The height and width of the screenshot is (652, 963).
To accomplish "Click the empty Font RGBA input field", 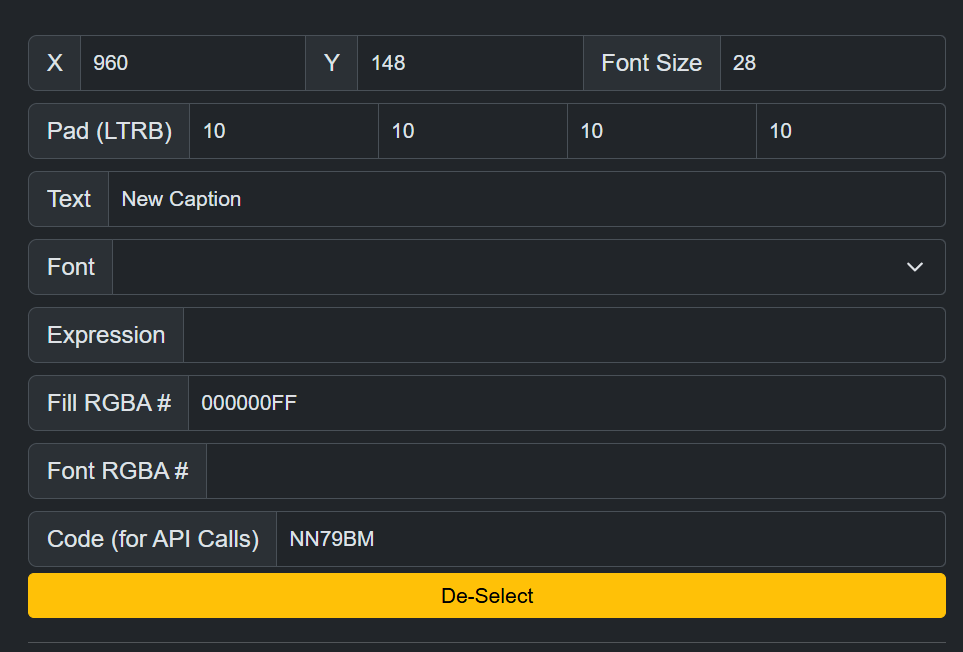I will (575, 471).
